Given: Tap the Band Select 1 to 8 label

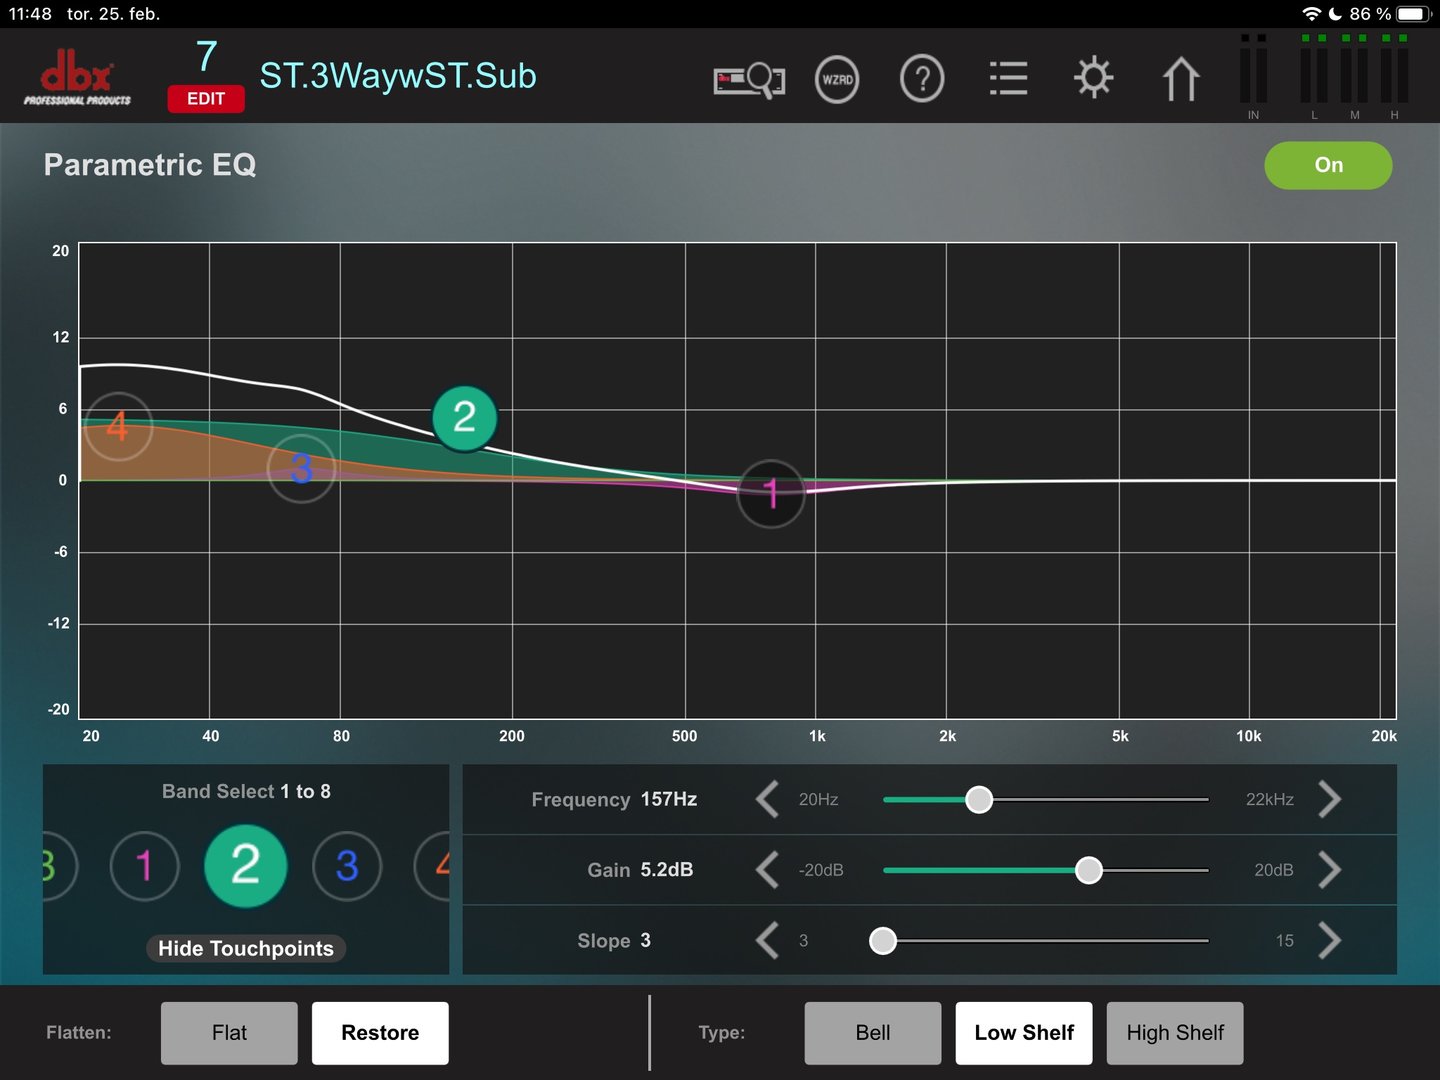Looking at the screenshot, I should 246,791.
